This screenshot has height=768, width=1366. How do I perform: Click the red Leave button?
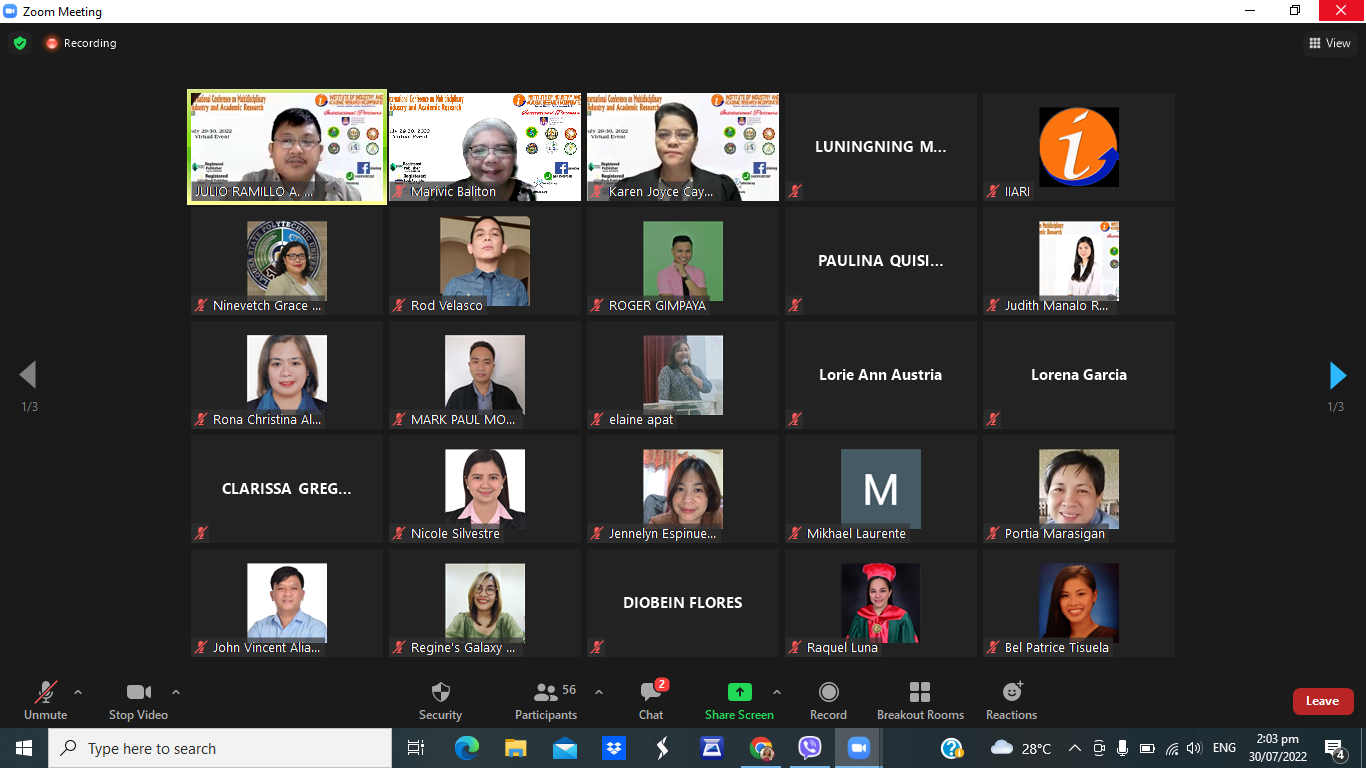click(1322, 701)
